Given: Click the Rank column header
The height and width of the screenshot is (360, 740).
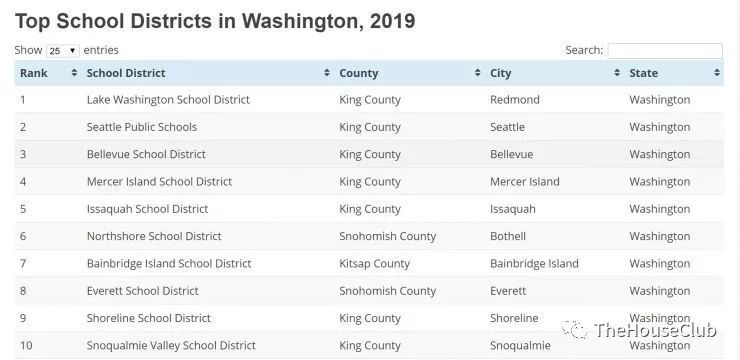Looking at the screenshot, I should [34, 73].
